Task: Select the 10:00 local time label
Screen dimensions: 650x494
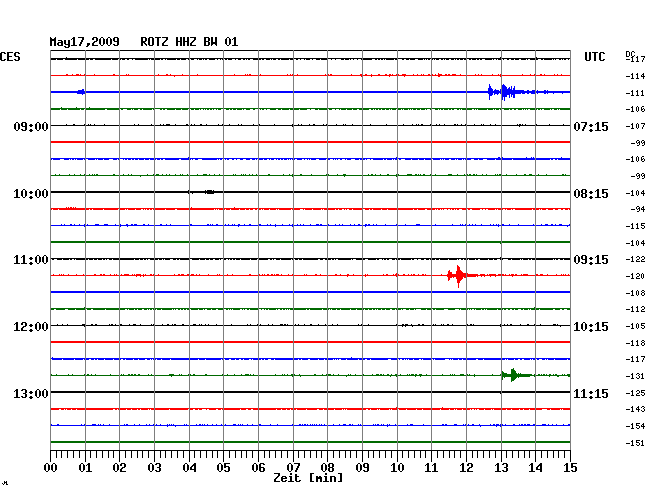Action: coord(31,194)
